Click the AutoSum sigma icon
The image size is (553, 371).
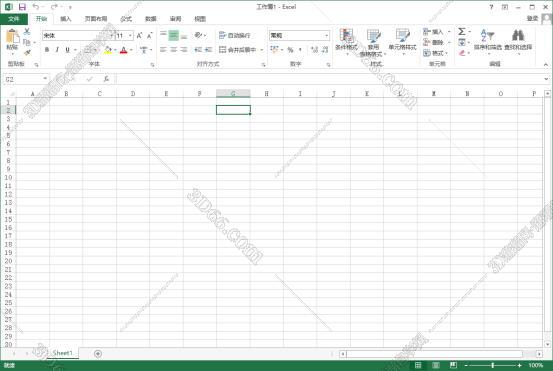coord(462,32)
